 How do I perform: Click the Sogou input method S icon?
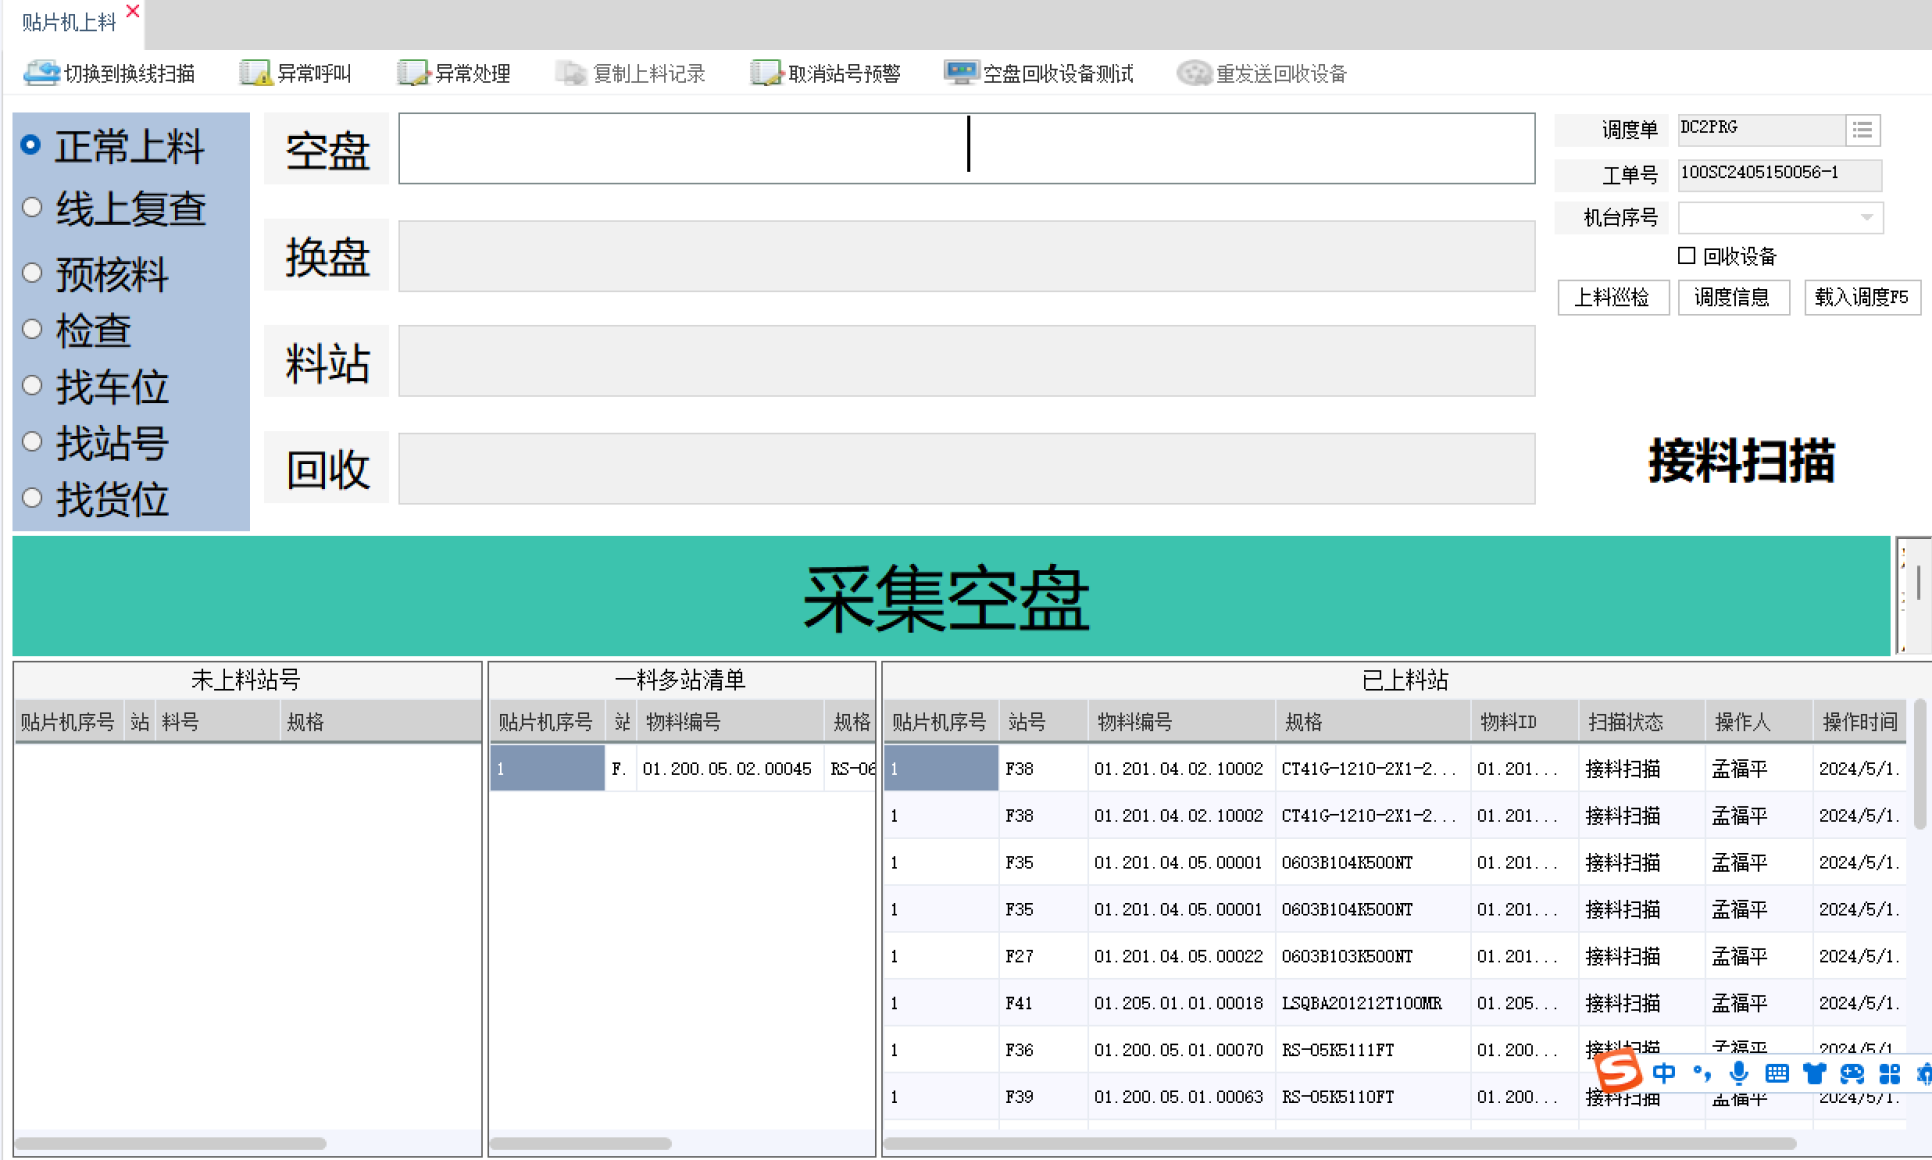pos(1617,1072)
